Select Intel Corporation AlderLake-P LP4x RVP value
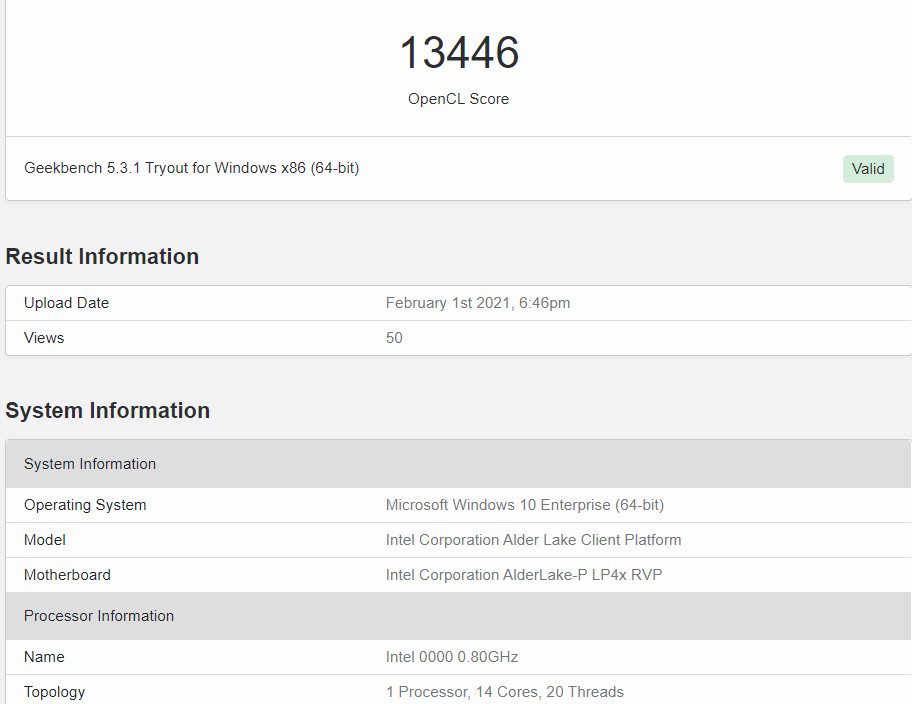Screen dimensions: 912x704 [x=524, y=575]
